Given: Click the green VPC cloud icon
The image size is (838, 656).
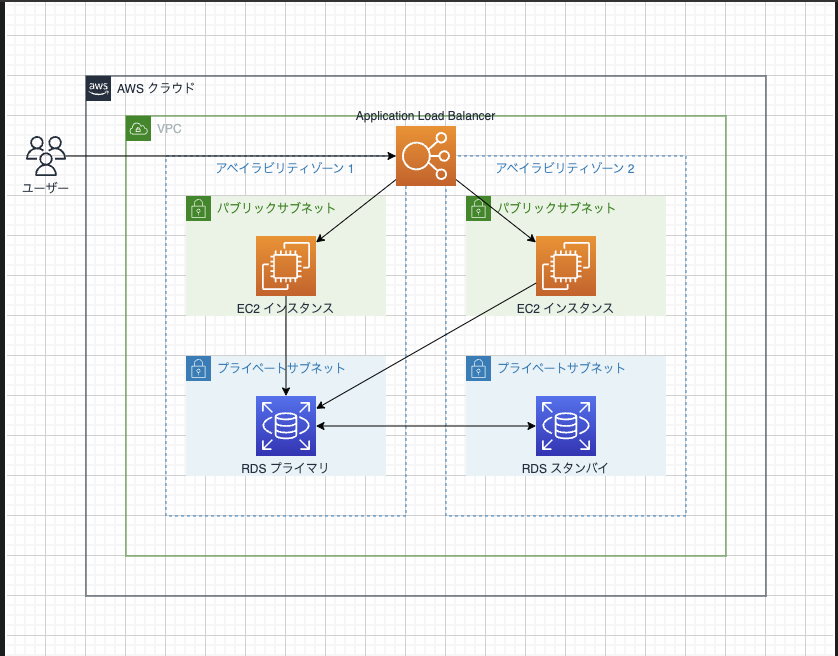Looking at the screenshot, I should click(138, 128).
